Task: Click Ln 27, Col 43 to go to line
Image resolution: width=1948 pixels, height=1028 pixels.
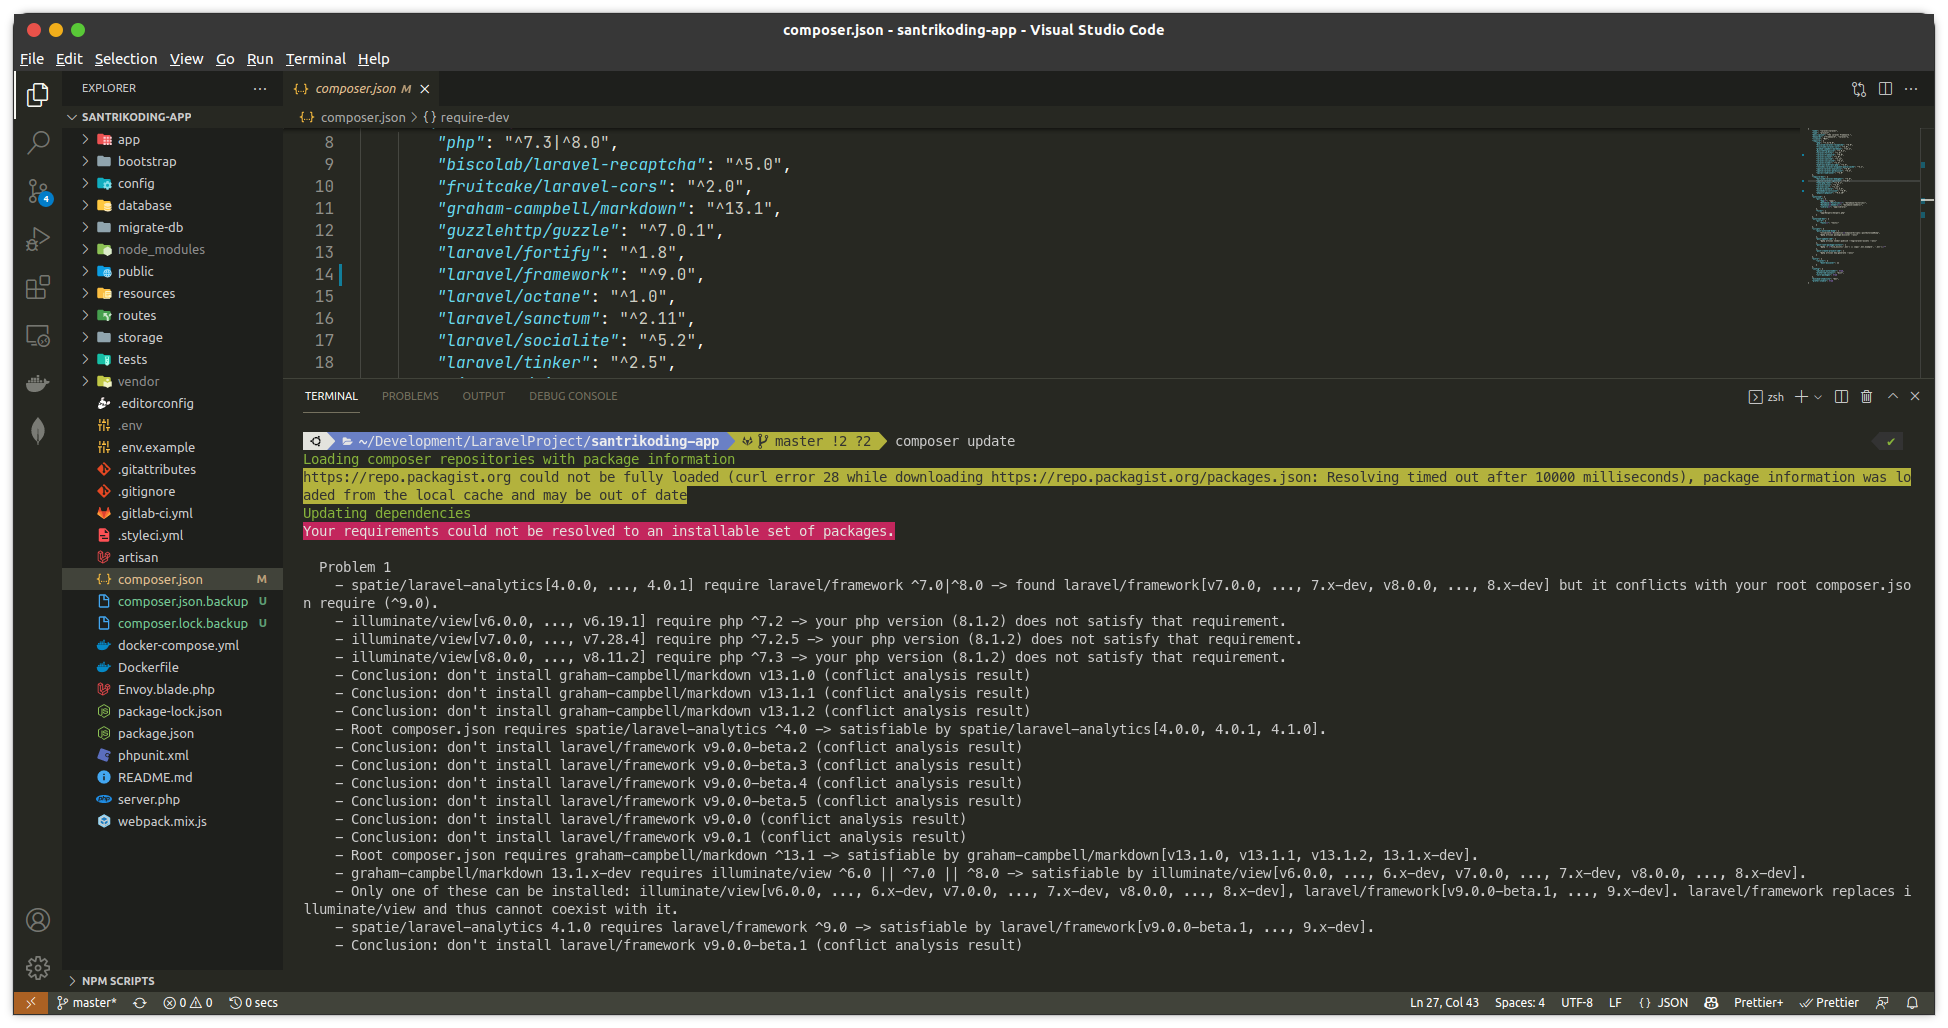Action: click(x=1444, y=1003)
